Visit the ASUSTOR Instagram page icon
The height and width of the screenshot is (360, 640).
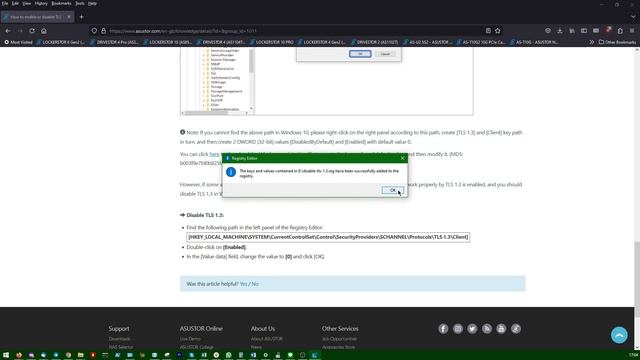458,329
